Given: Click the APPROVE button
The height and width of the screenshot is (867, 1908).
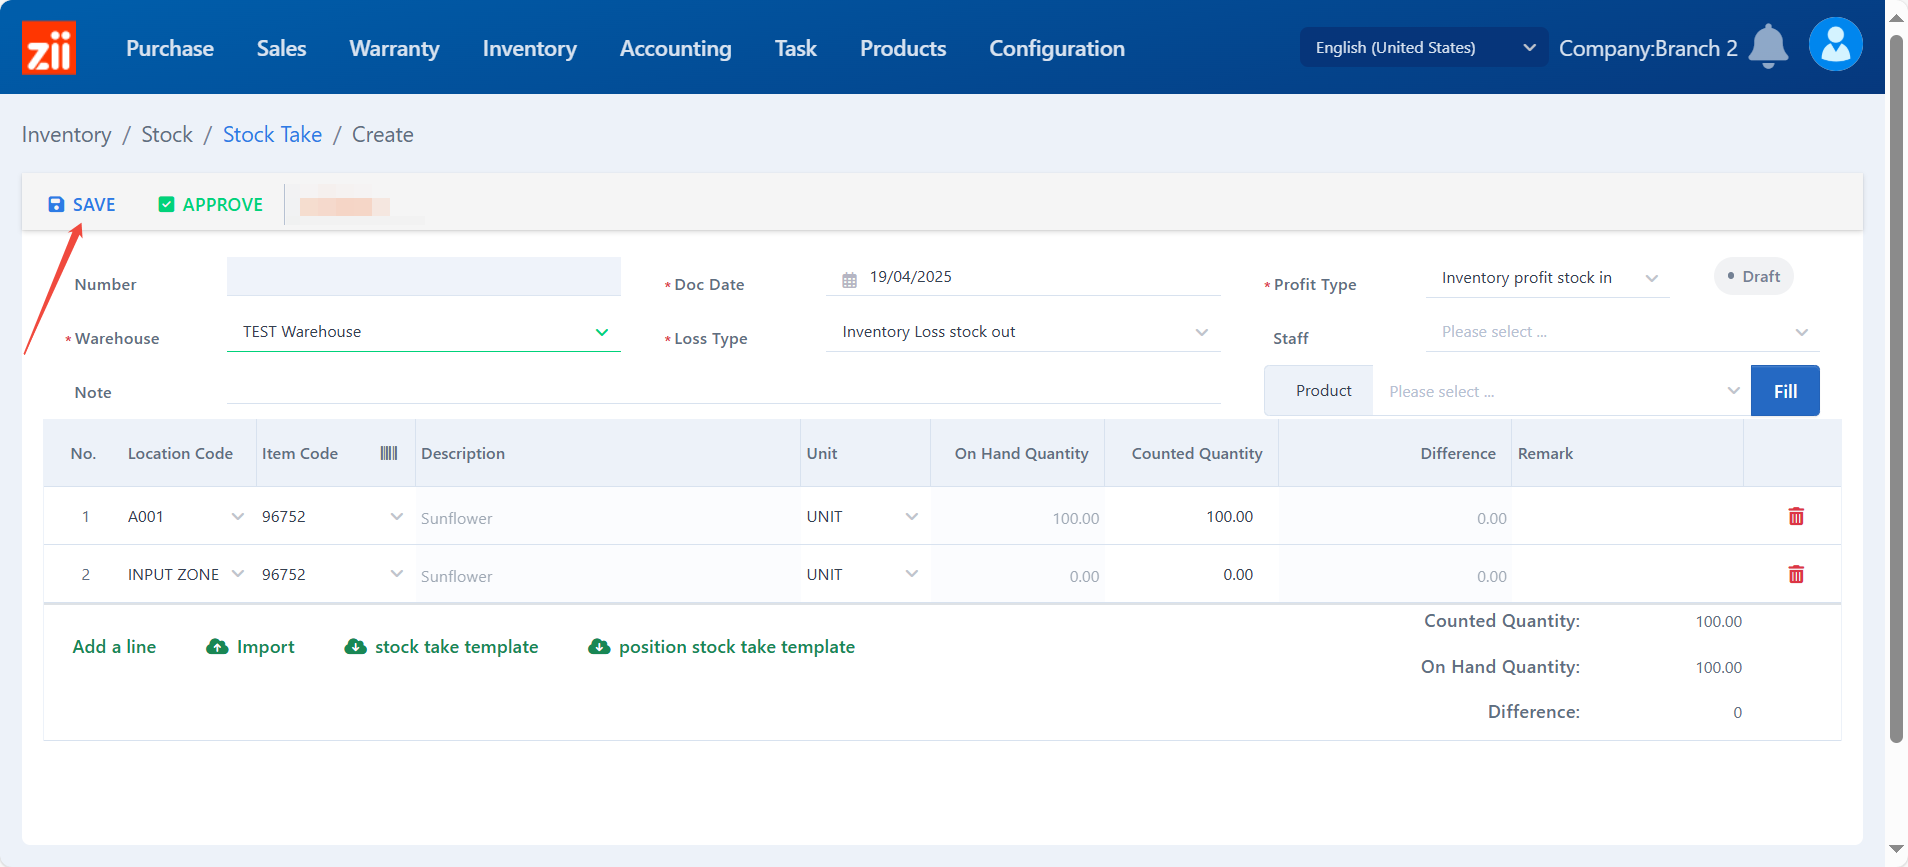Looking at the screenshot, I should point(210,204).
